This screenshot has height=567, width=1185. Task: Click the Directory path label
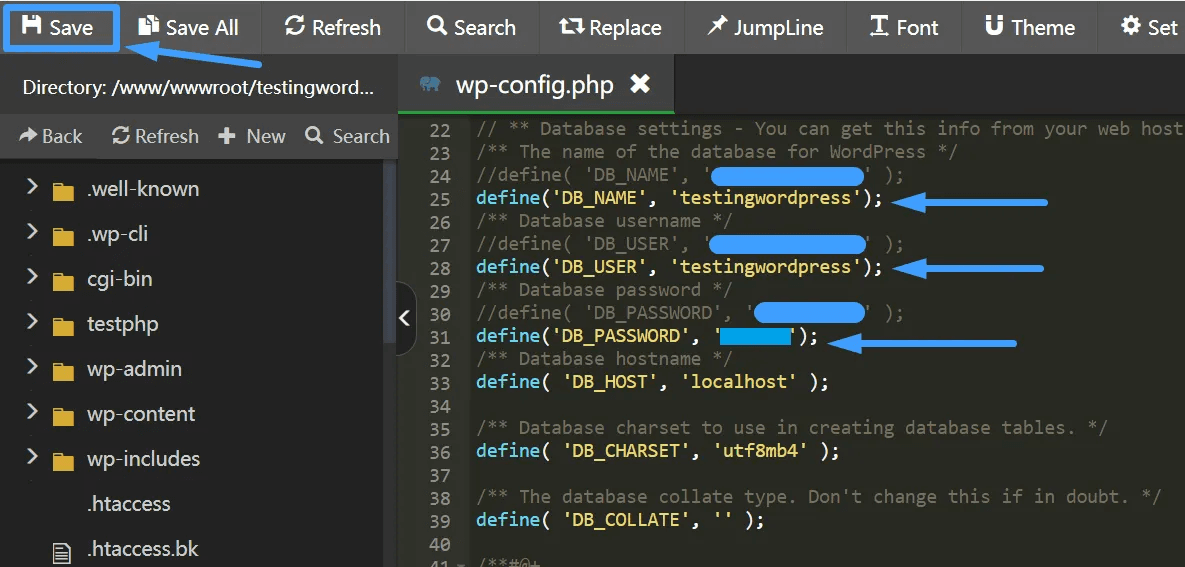(198, 87)
